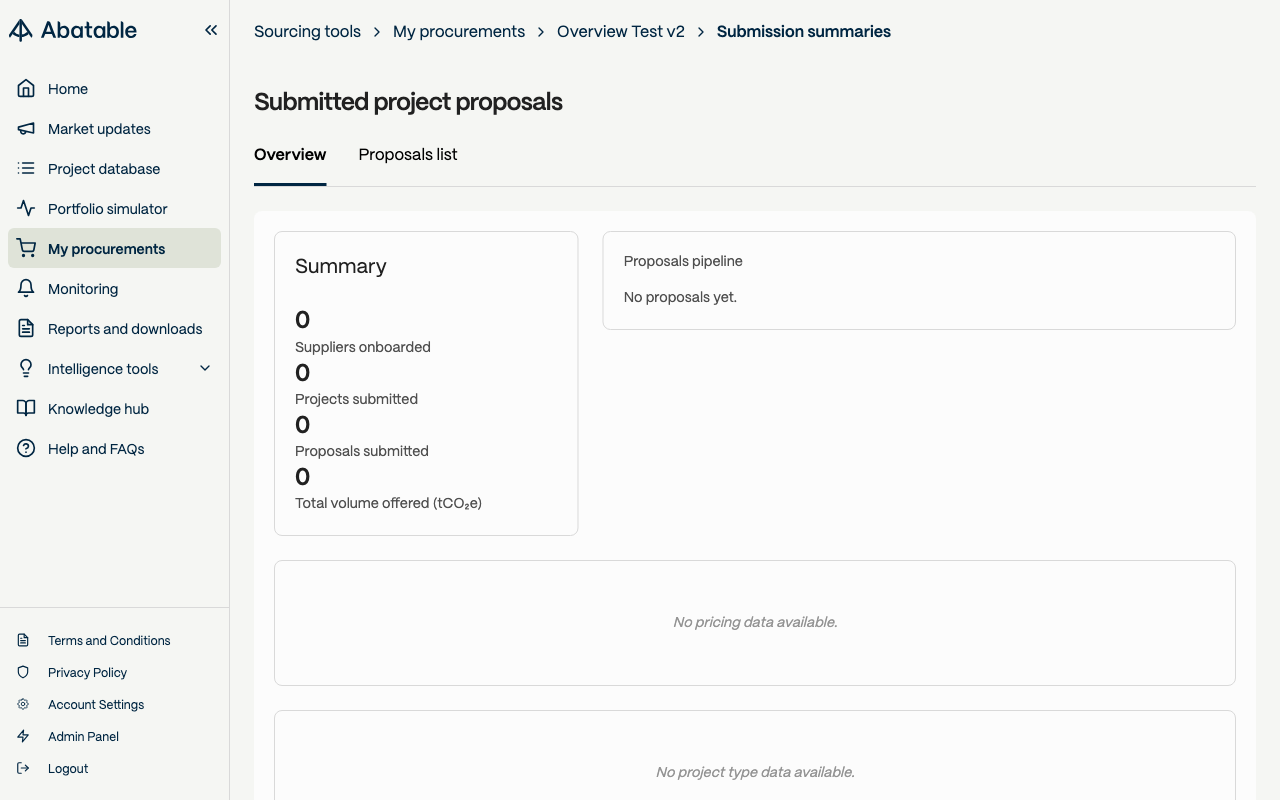Open My procurements breadcrumb link

tap(459, 32)
